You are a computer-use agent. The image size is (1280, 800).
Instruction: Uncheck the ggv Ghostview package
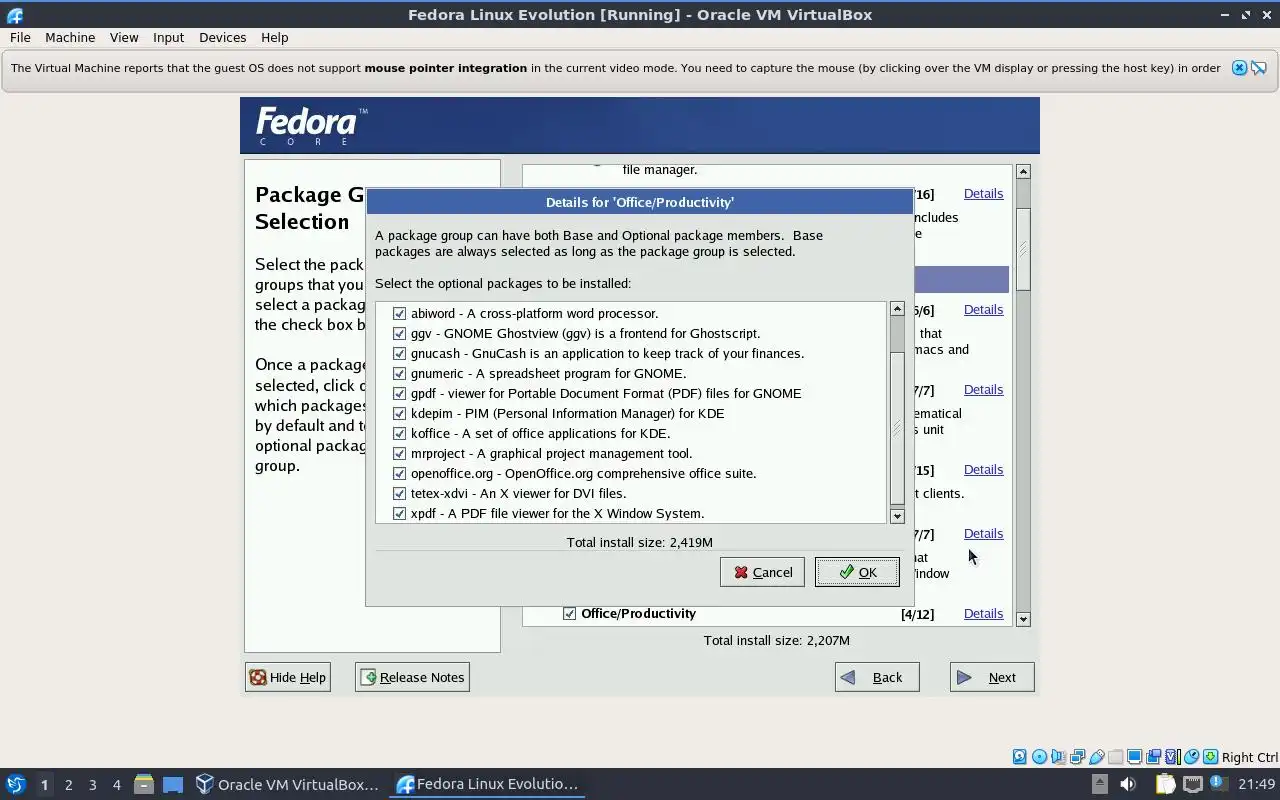399,333
